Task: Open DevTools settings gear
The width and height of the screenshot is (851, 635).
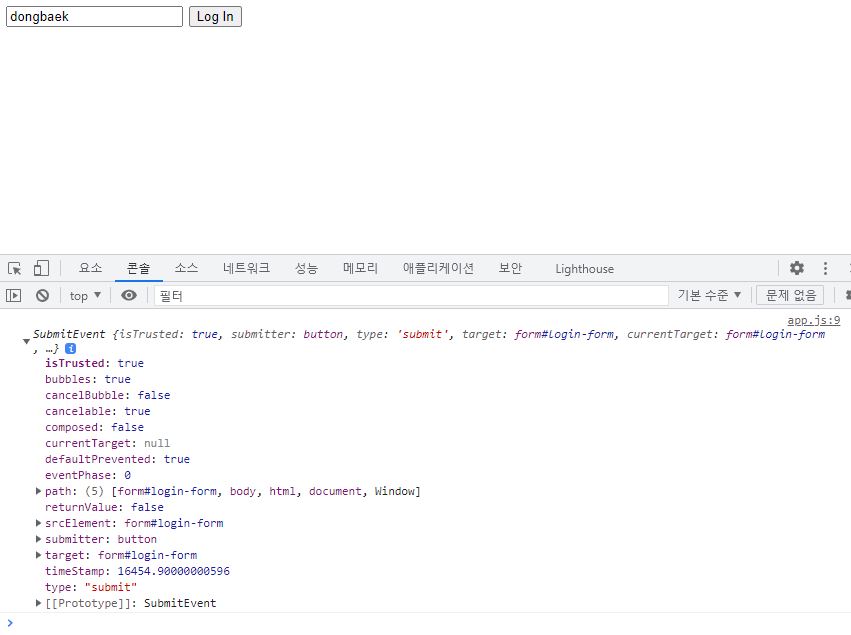Action: click(797, 268)
